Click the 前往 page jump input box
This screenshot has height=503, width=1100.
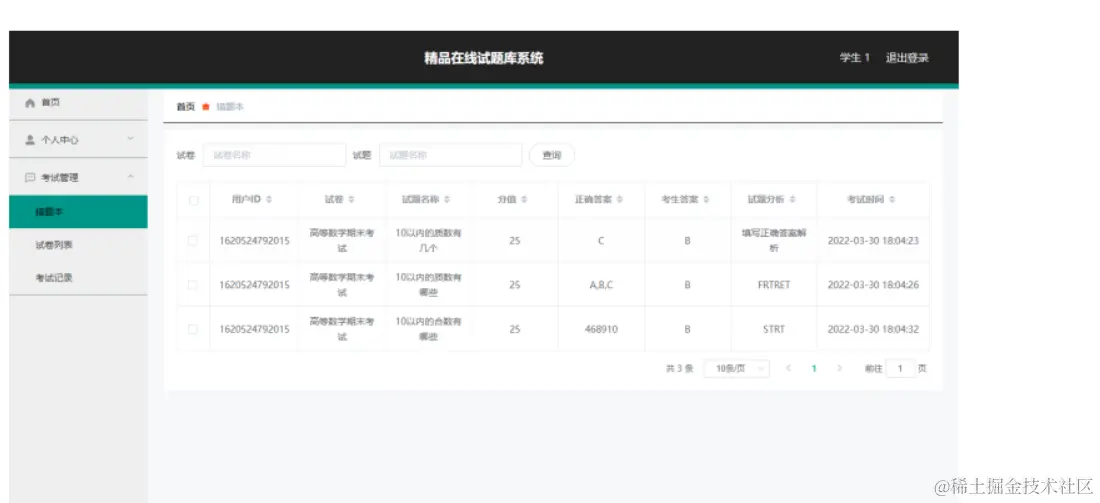pos(901,368)
